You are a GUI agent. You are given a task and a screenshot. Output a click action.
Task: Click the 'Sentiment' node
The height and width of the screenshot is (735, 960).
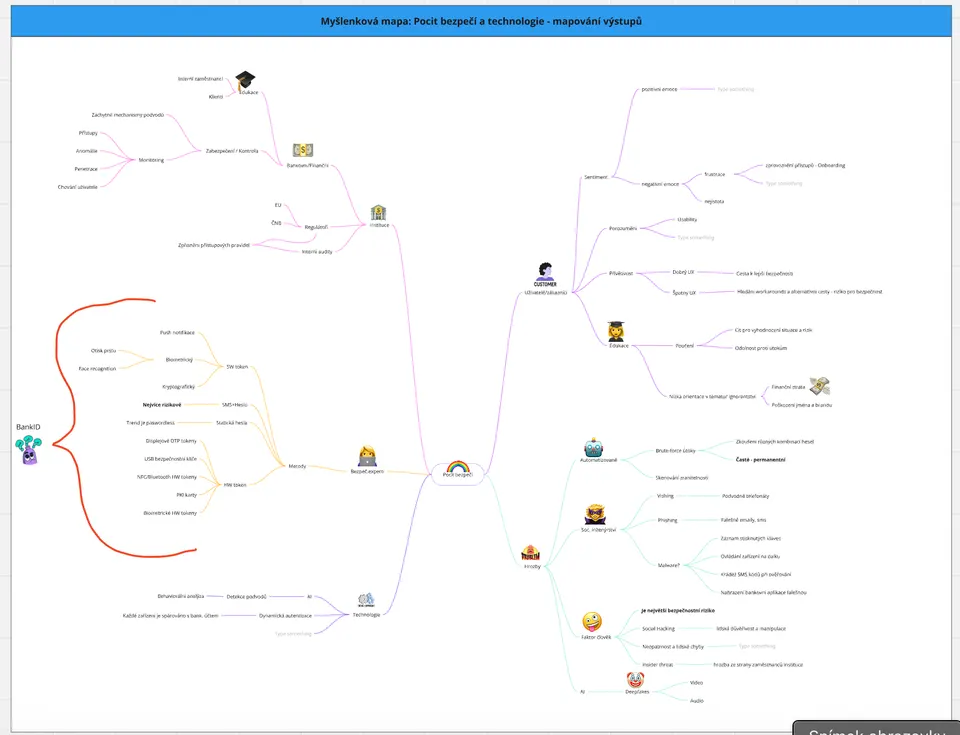pyautogui.click(x=596, y=177)
